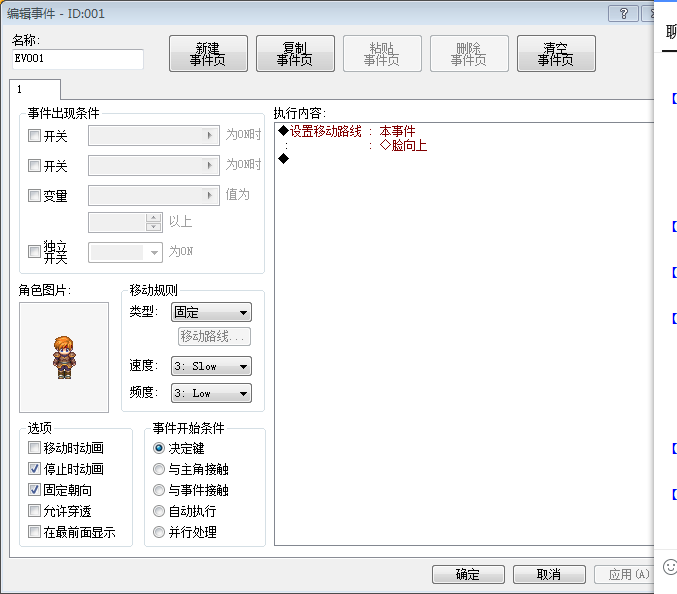Click the 粘贴事件页 button

click(382, 54)
